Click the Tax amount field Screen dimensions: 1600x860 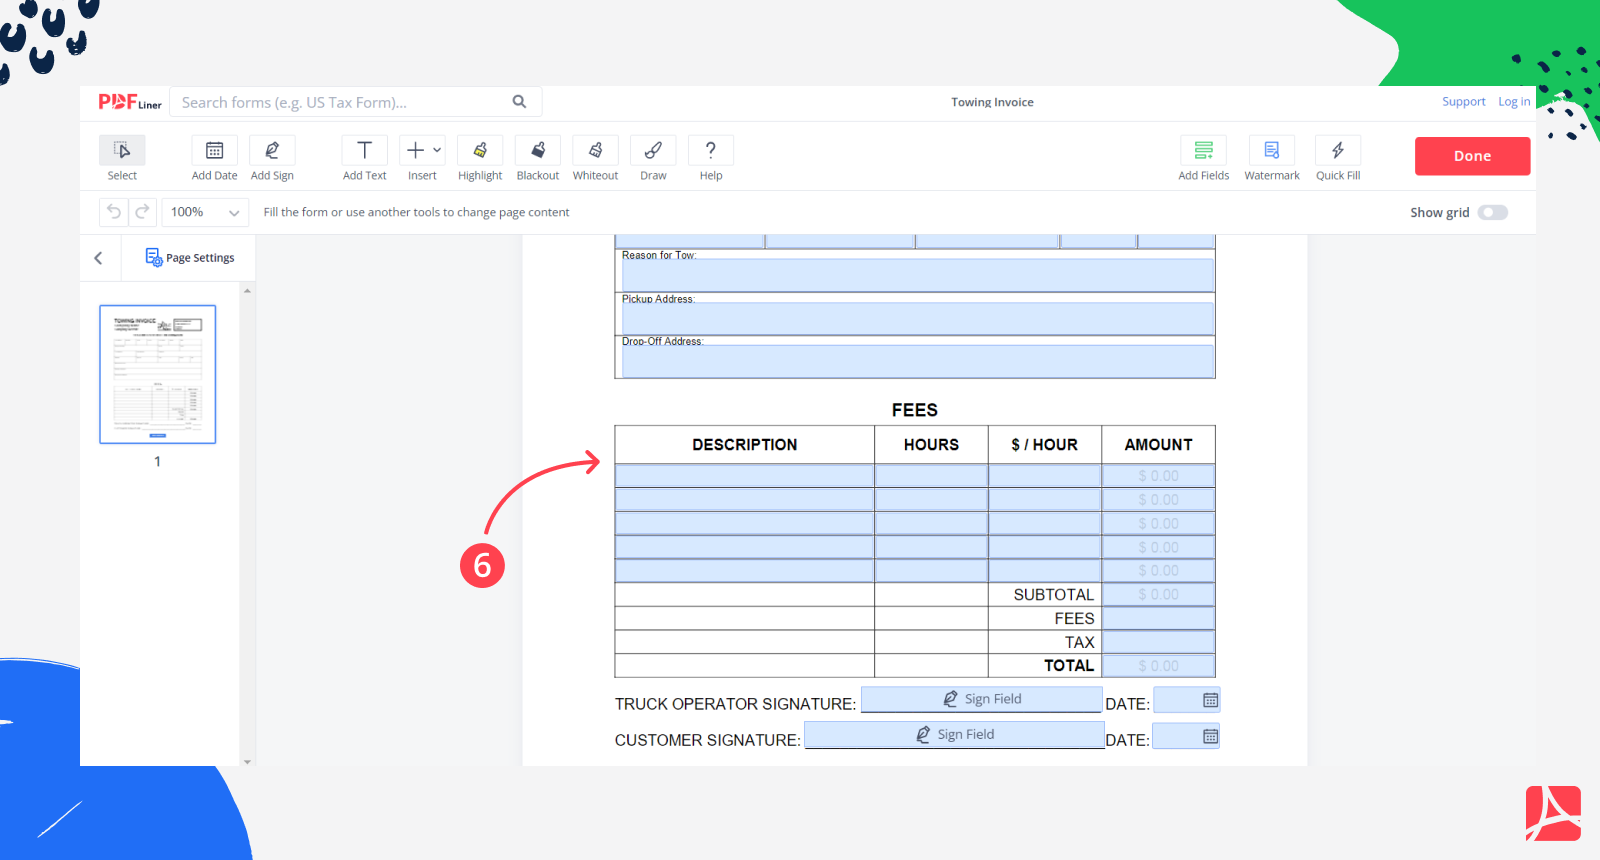point(1158,642)
